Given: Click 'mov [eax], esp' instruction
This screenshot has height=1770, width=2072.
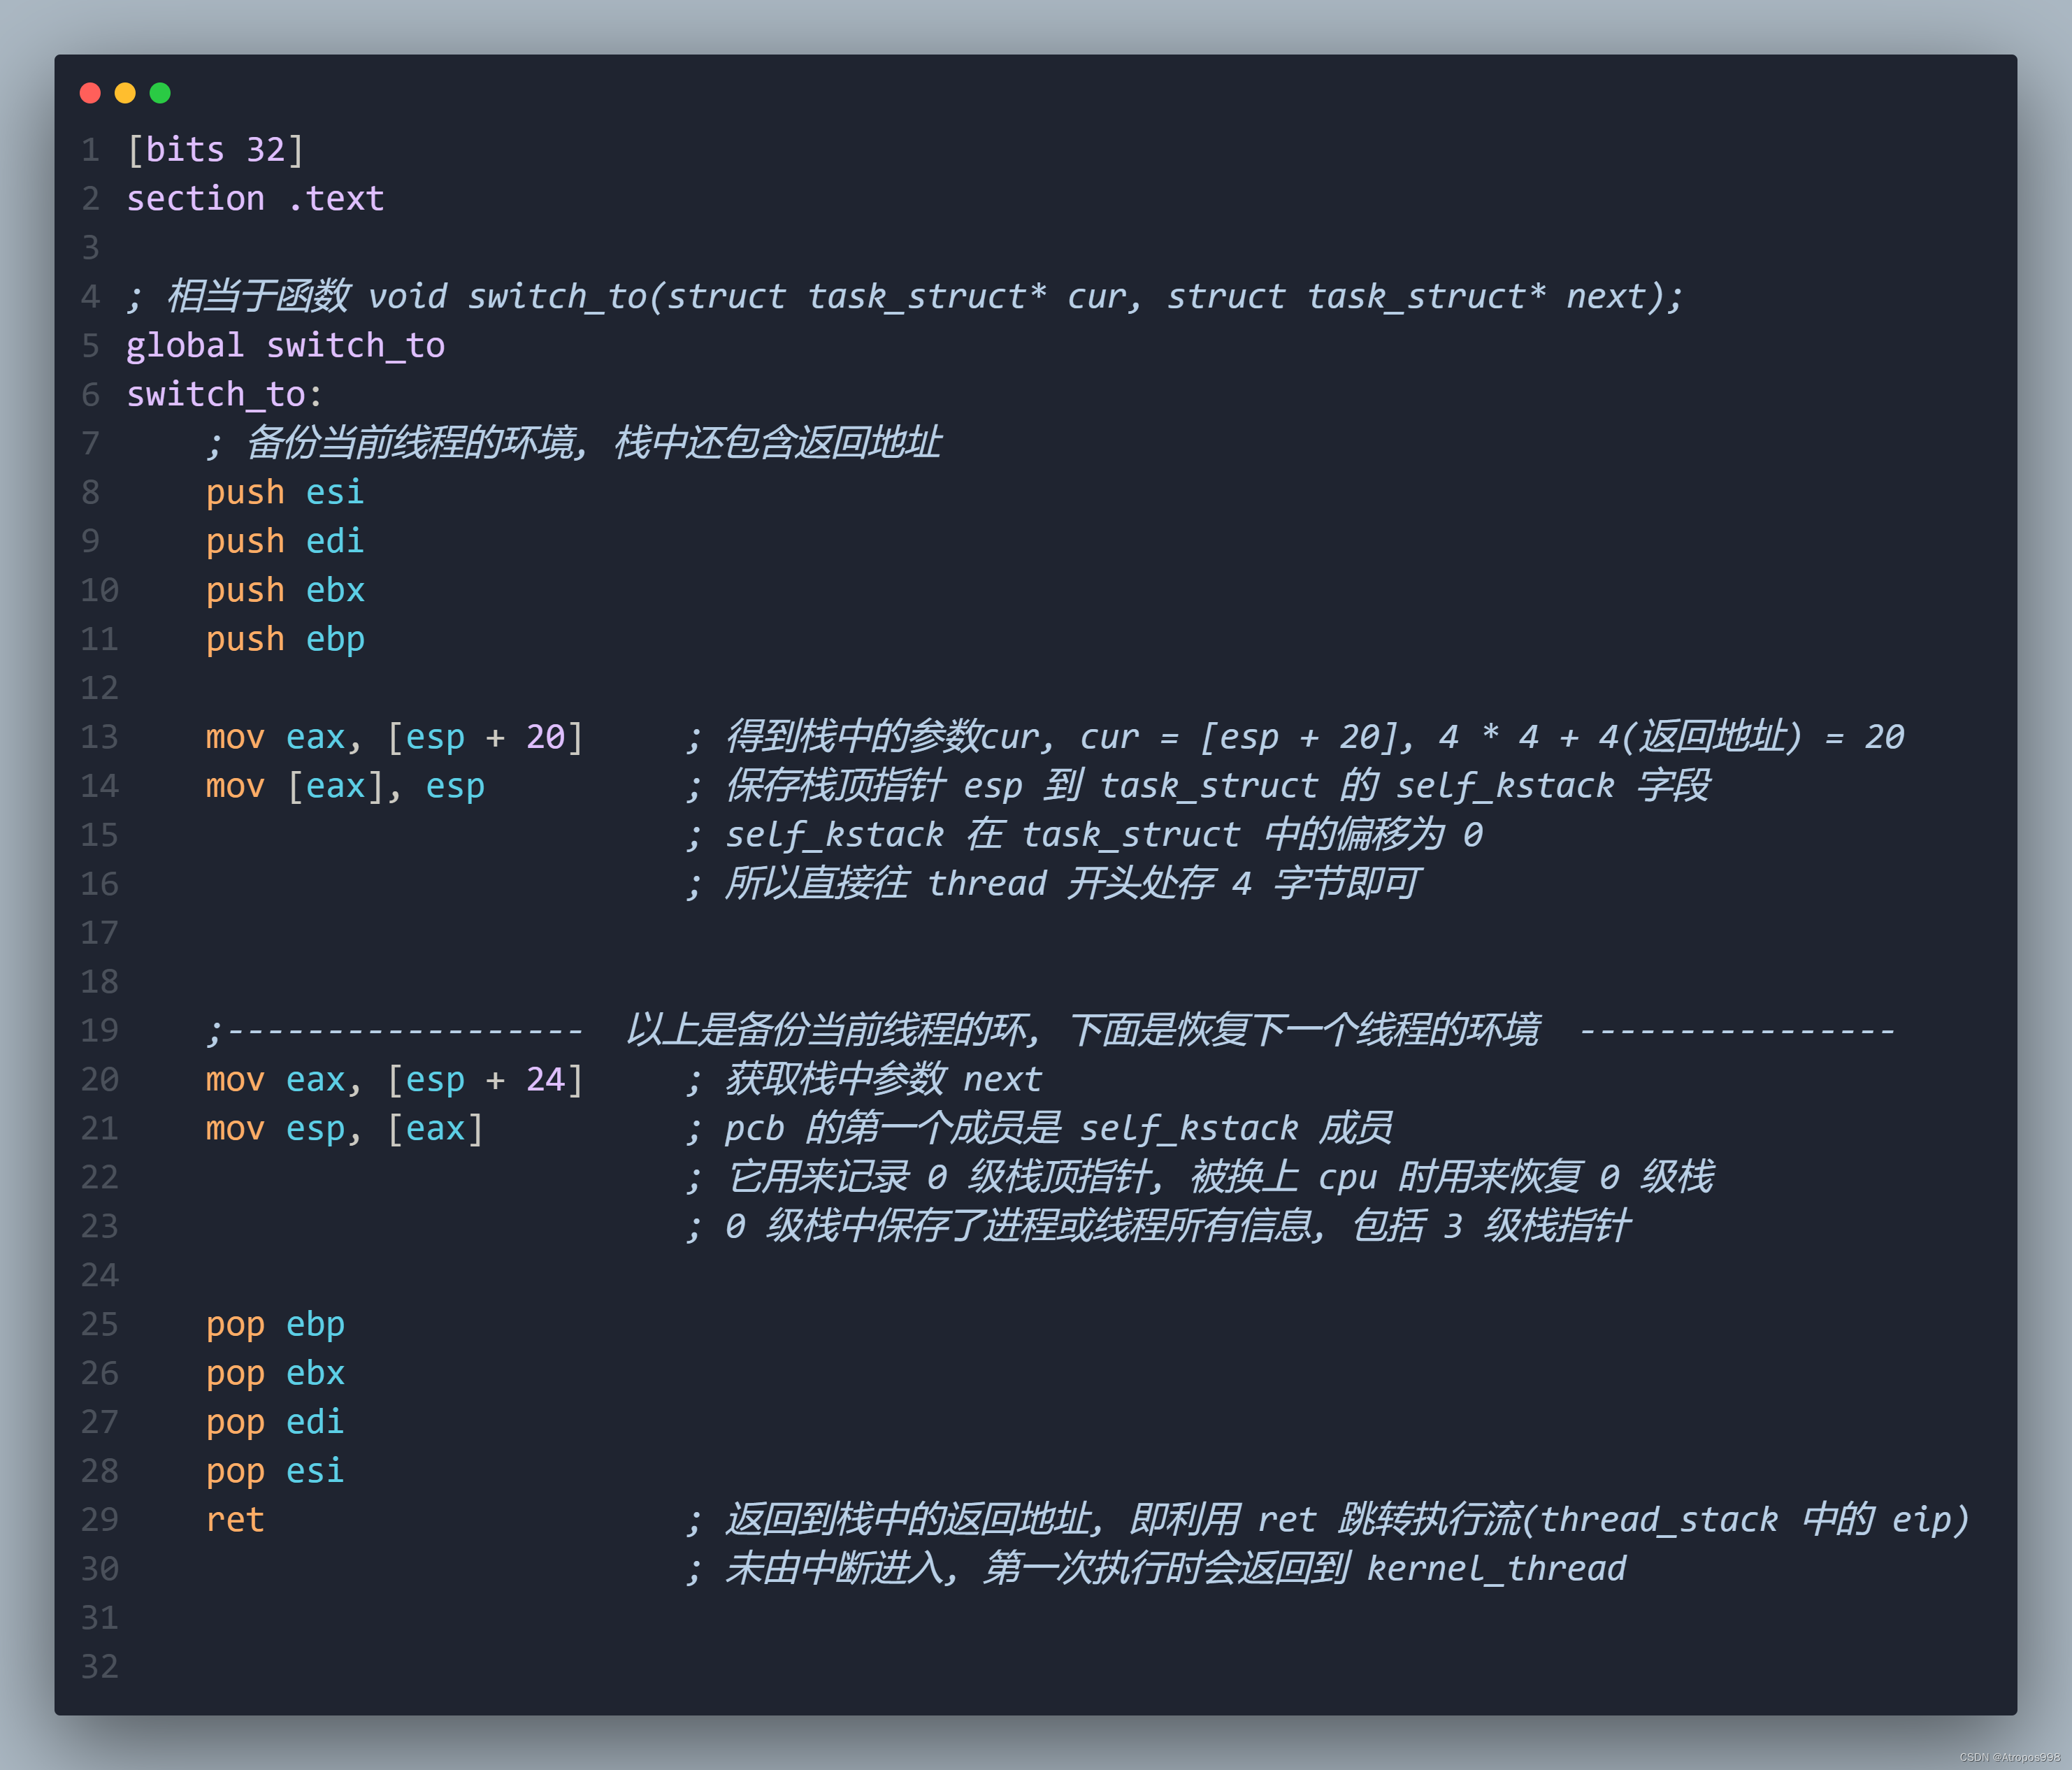Looking at the screenshot, I should [345, 786].
